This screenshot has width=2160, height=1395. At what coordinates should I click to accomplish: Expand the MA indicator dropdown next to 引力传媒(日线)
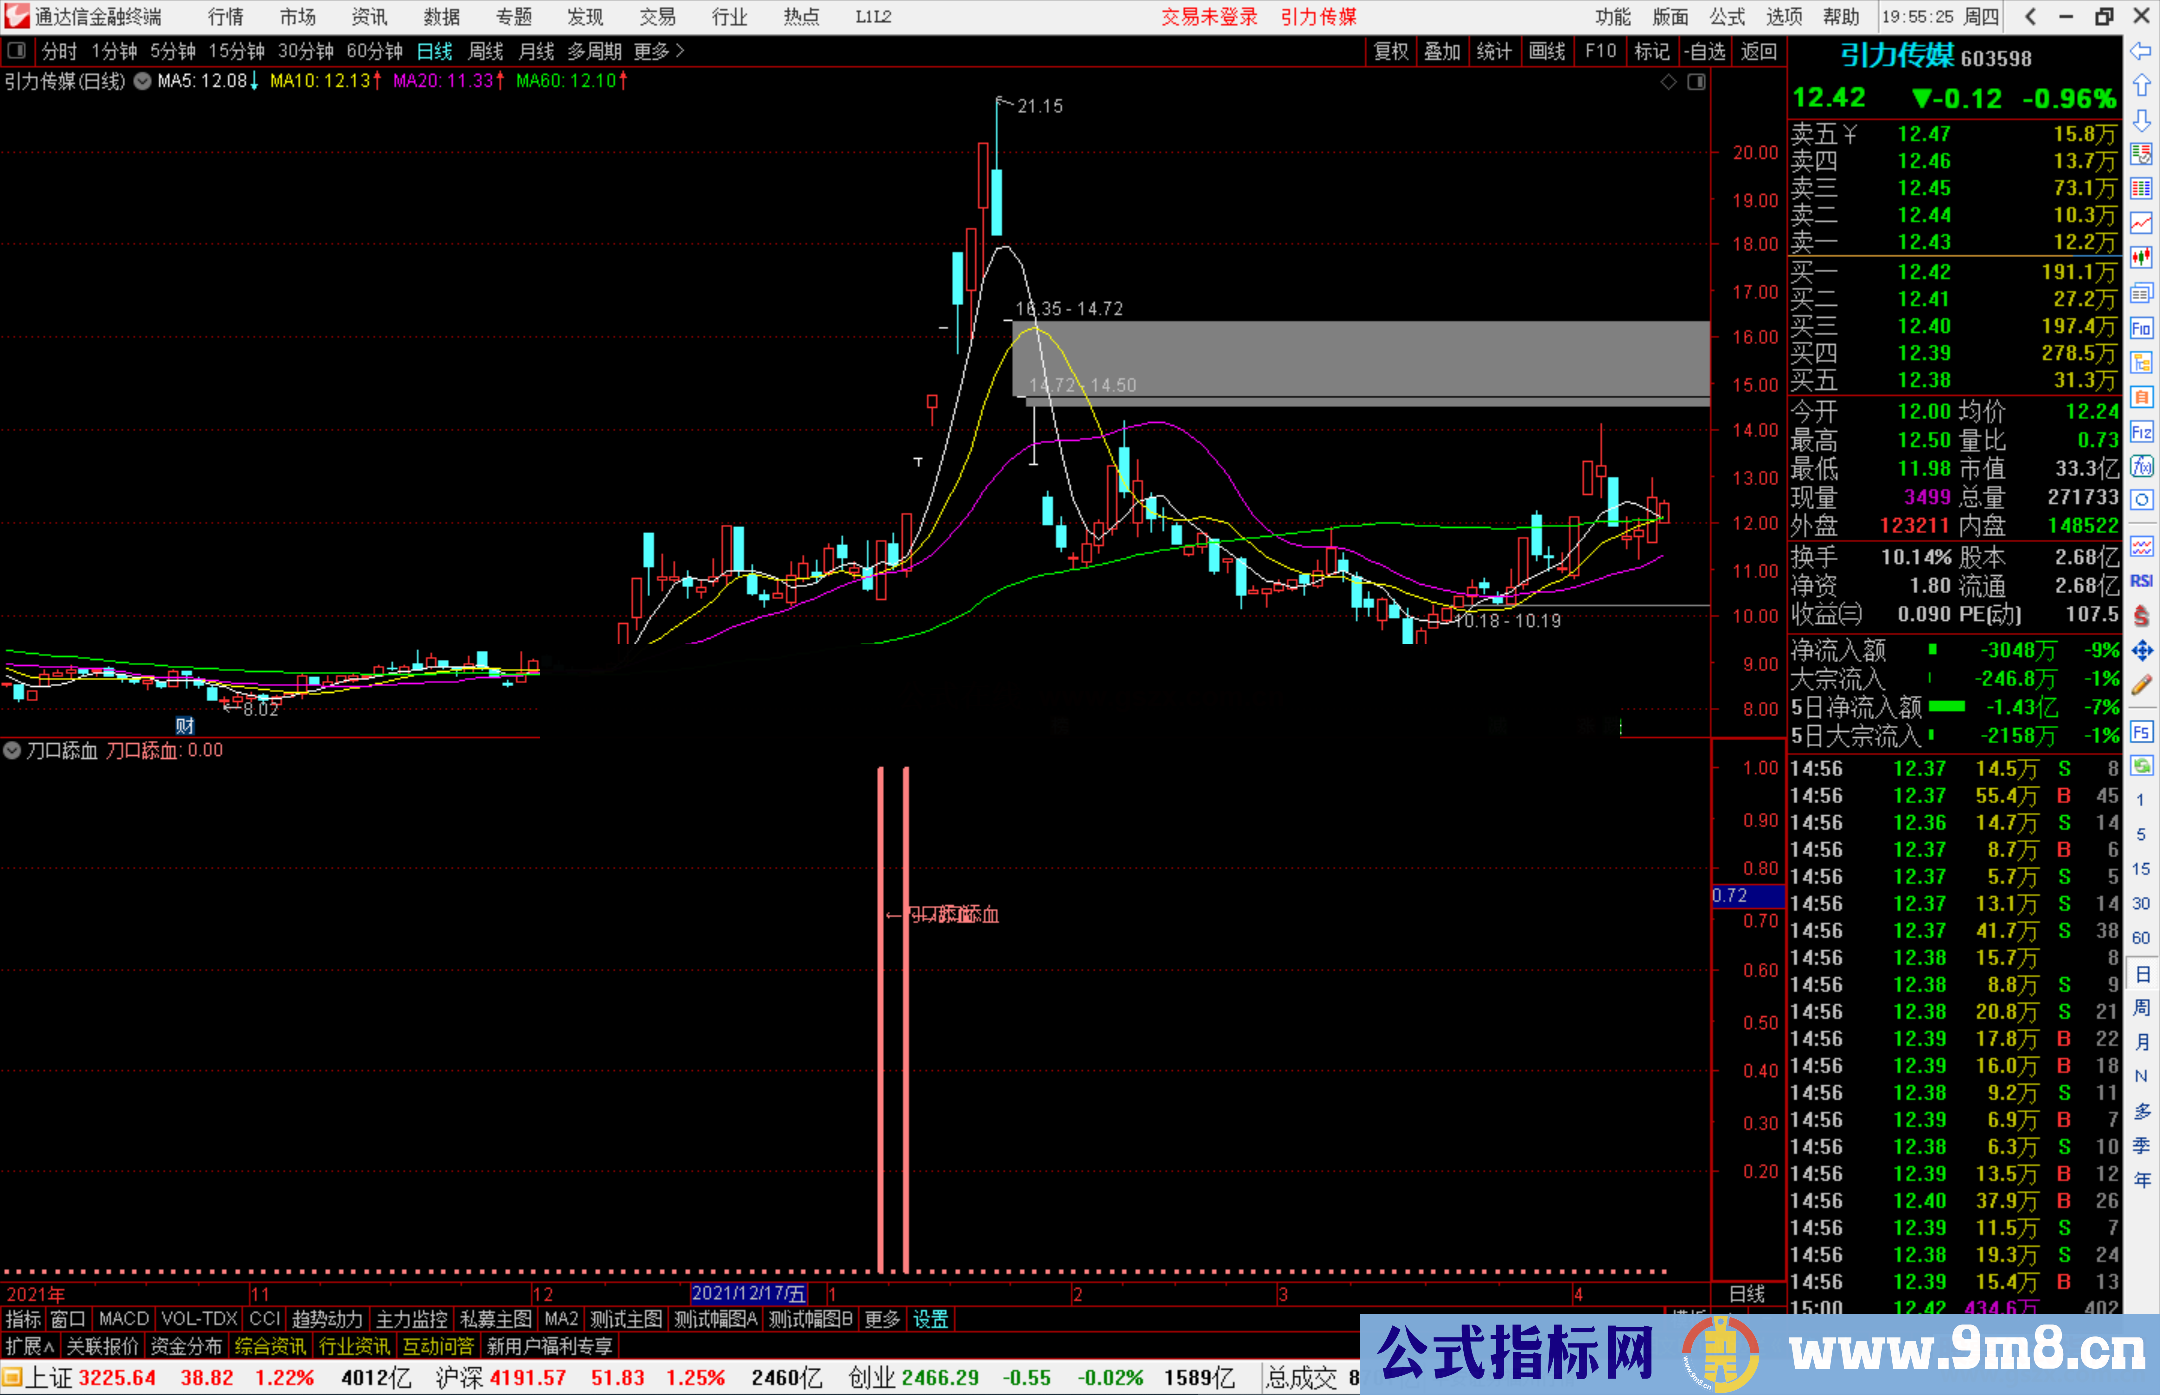(142, 81)
